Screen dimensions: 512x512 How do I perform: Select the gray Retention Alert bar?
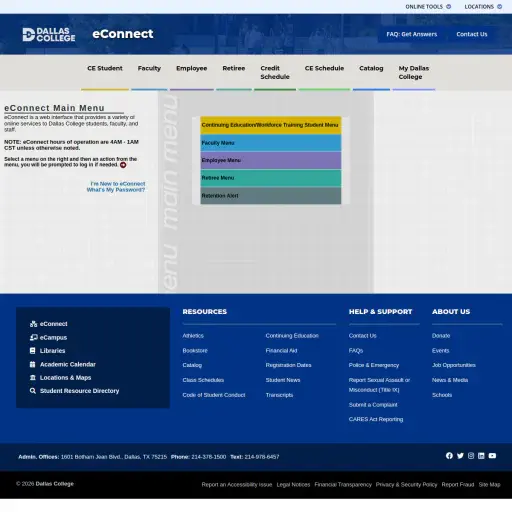[271, 196]
